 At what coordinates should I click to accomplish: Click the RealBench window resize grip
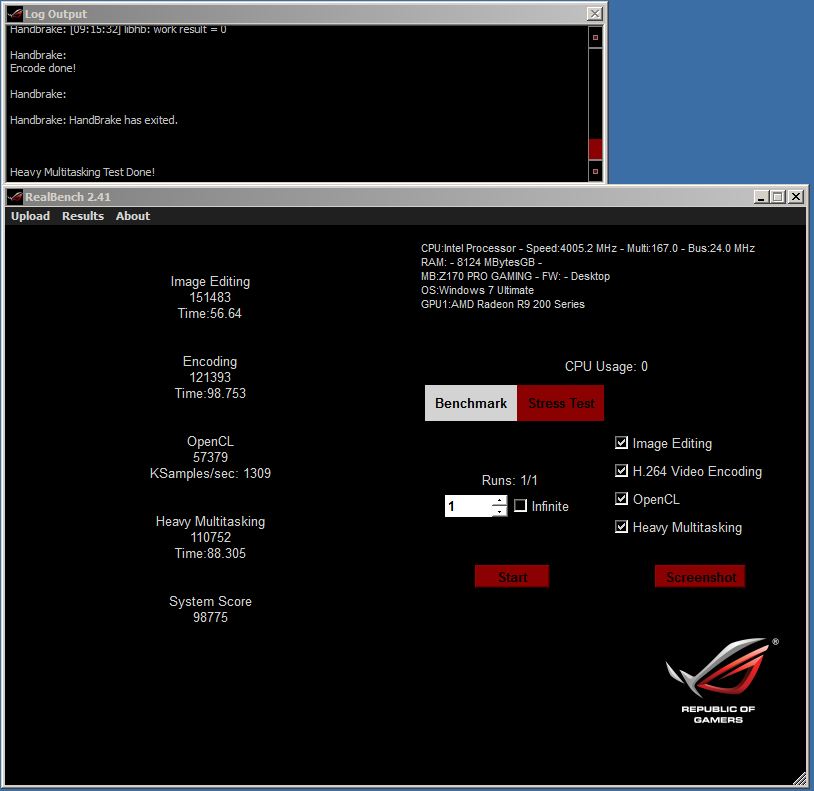coord(800,779)
